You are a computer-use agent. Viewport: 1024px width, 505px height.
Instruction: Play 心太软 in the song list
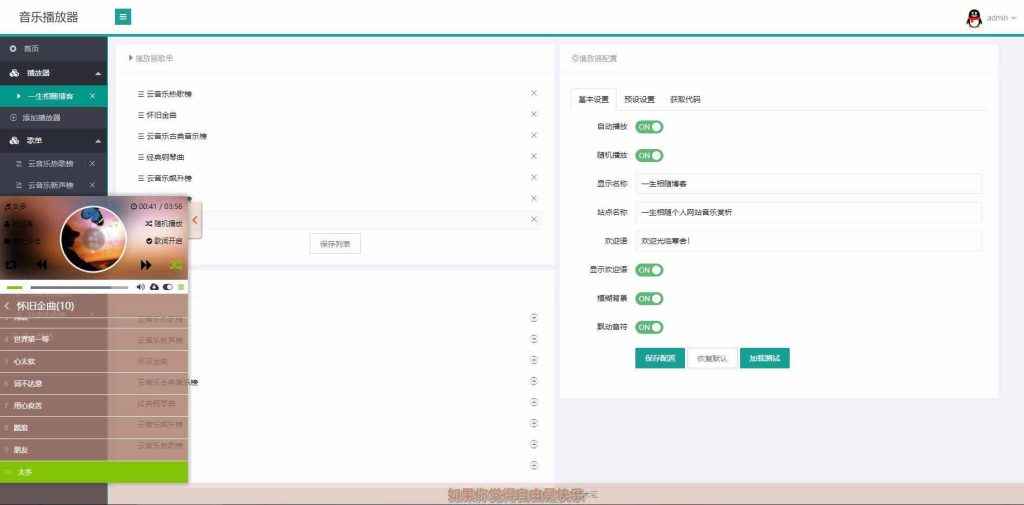(x=94, y=361)
